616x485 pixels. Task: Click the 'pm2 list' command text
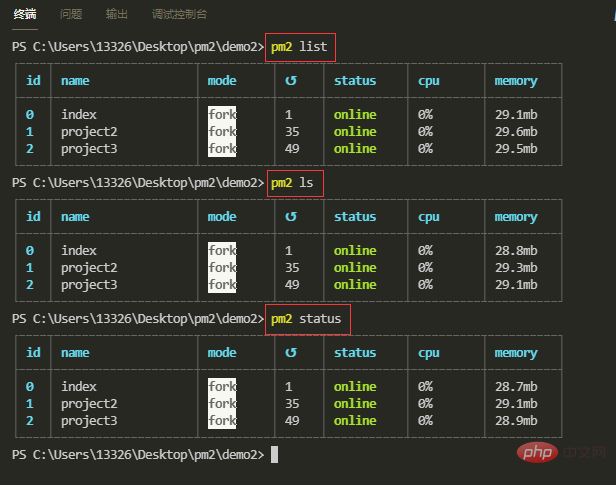[299, 47]
